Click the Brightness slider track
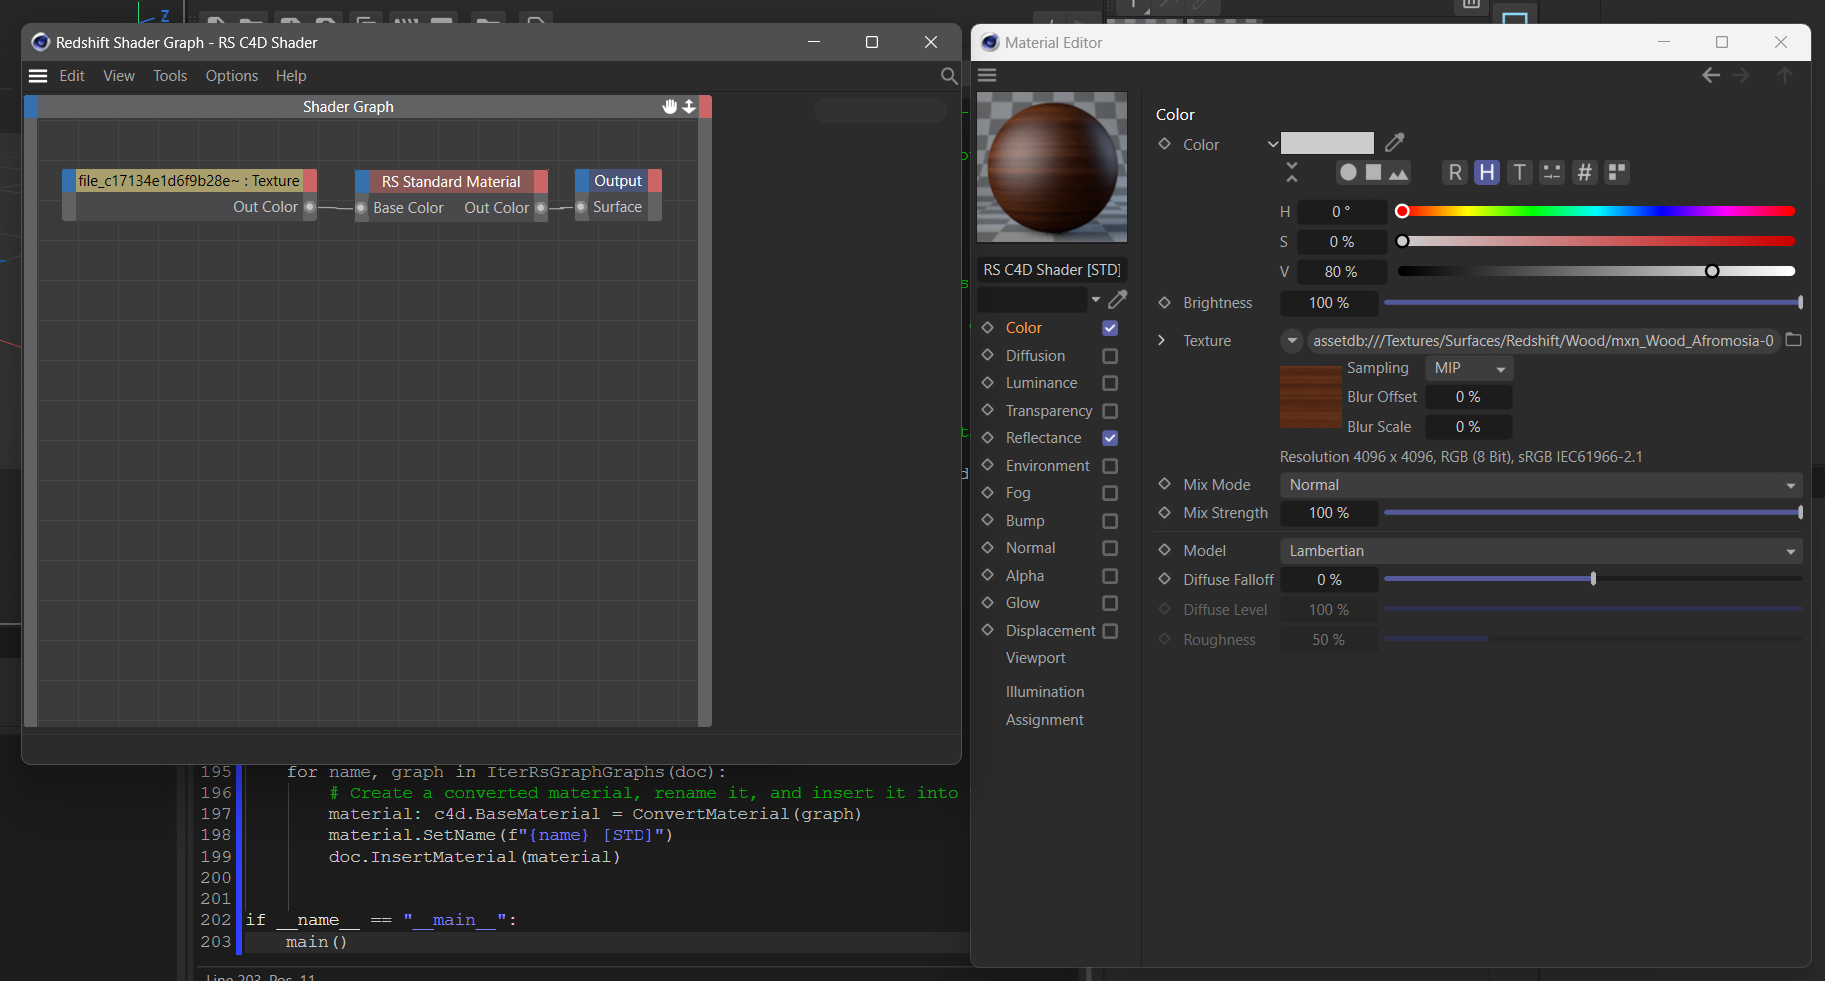The height and width of the screenshot is (981, 1825). point(1592,302)
